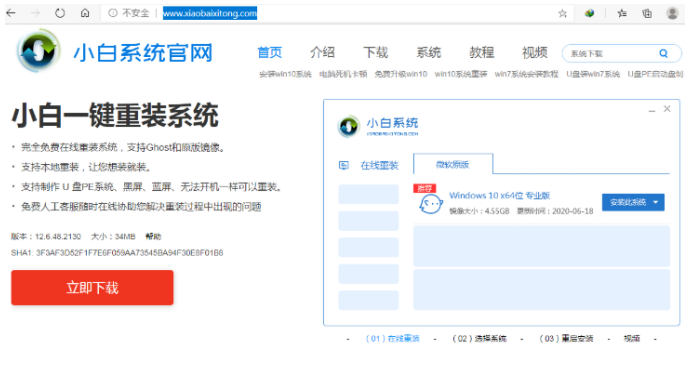Click the red 推荐 badge
Image resolution: width=688 pixels, height=371 pixels.
coord(424,189)
